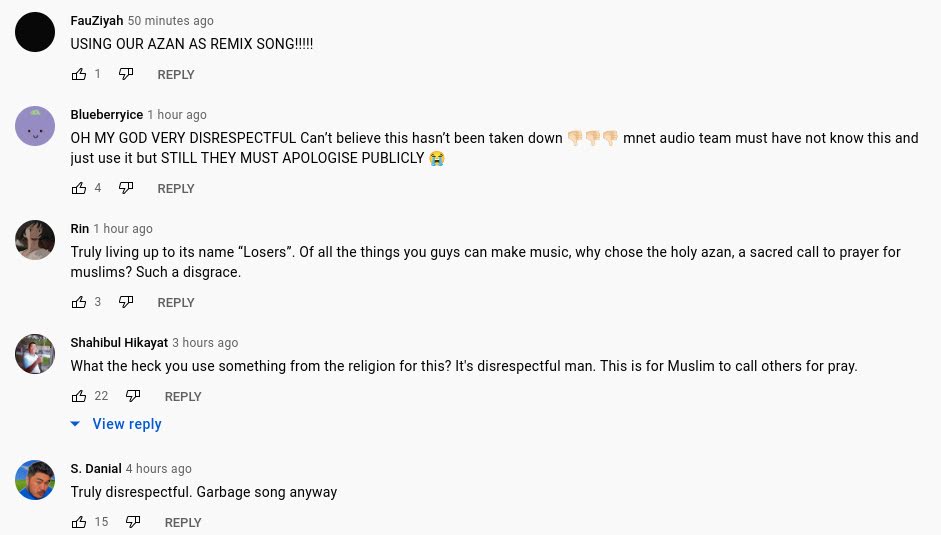Reply to FauZiyah's comment

pos(176,74)
